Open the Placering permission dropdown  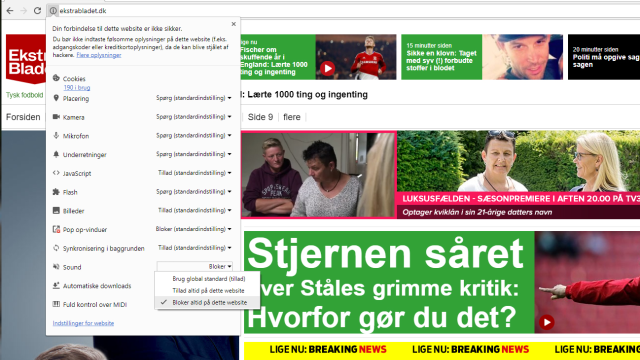point(193,98)
